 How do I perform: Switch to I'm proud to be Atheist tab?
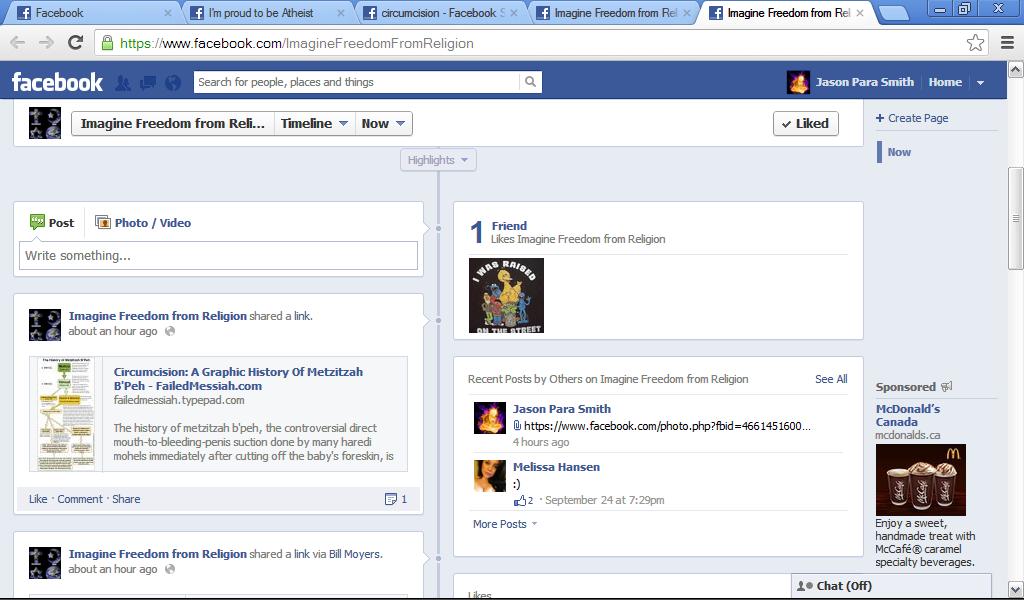tap(267, 13)
